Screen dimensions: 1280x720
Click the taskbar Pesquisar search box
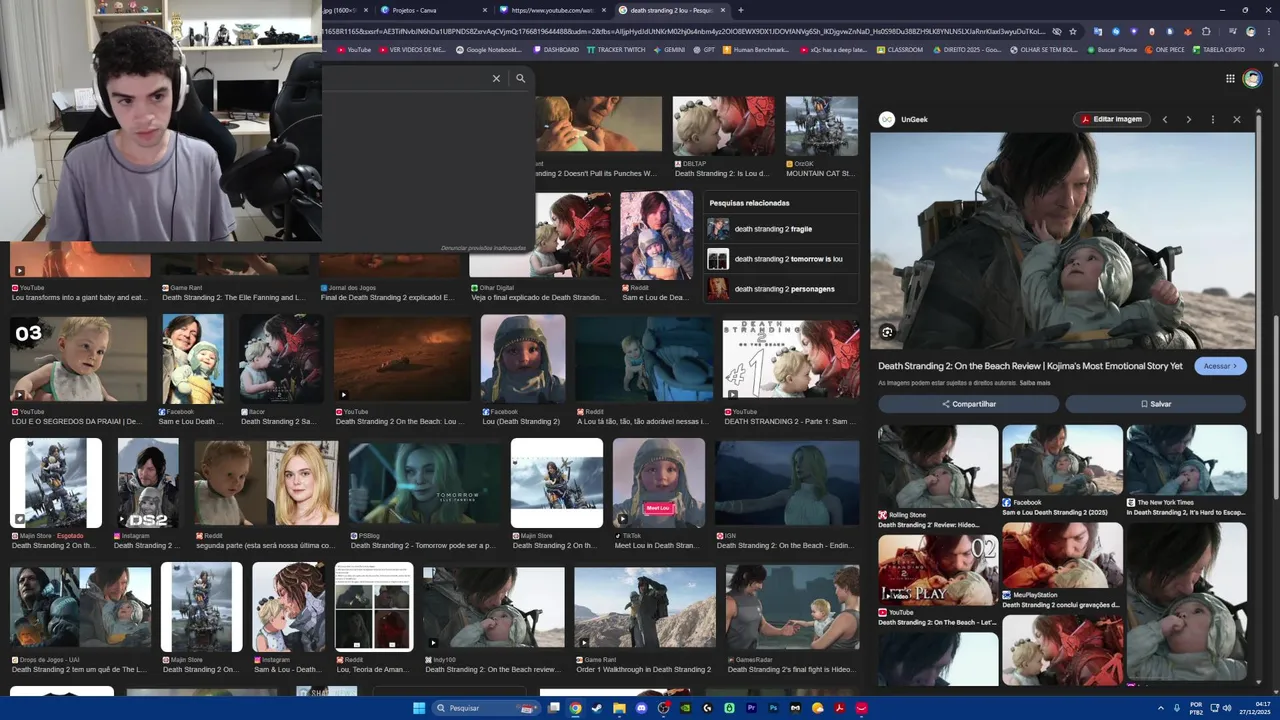[486, 708]
